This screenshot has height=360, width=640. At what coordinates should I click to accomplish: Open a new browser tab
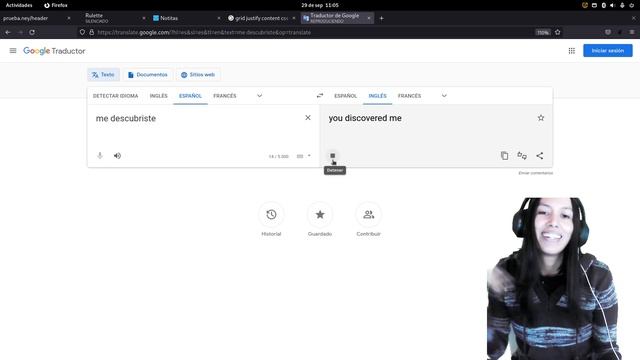[x=381, y=18]
